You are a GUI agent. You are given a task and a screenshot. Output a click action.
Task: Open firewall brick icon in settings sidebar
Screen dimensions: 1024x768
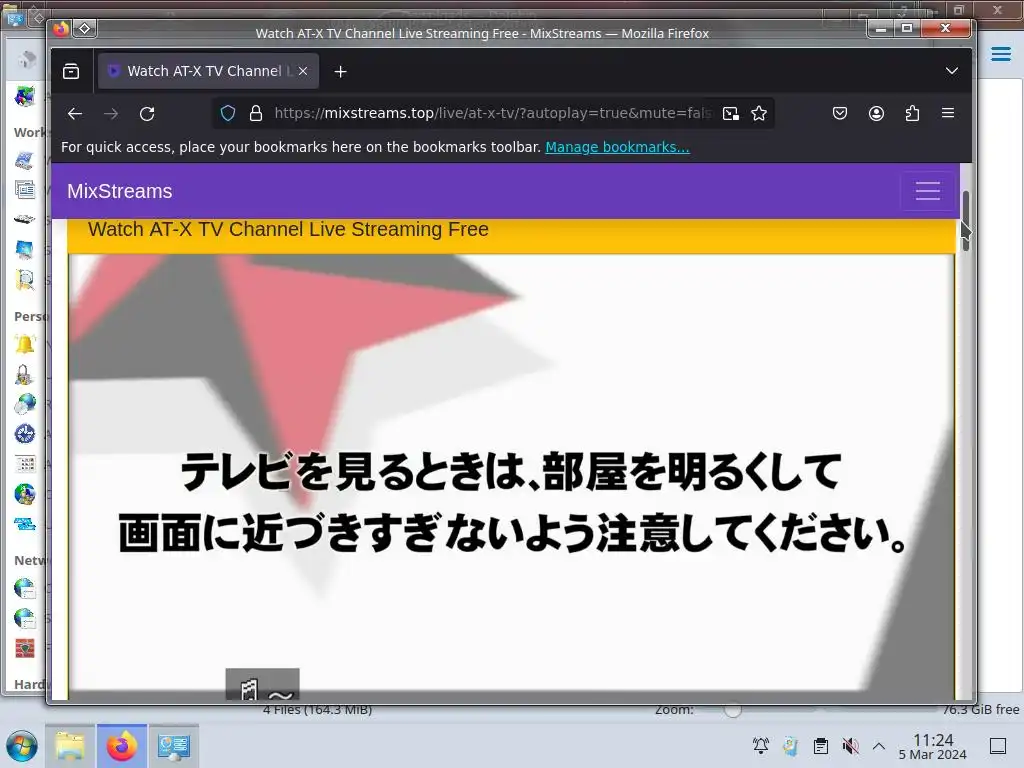[25, 648]
